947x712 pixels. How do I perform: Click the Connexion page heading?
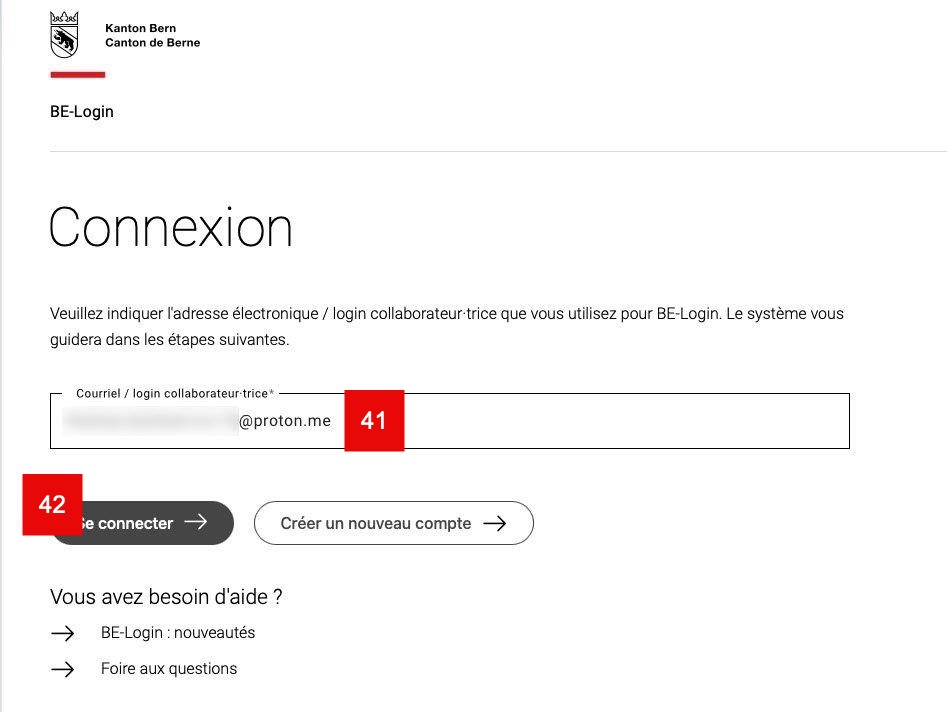171,227
